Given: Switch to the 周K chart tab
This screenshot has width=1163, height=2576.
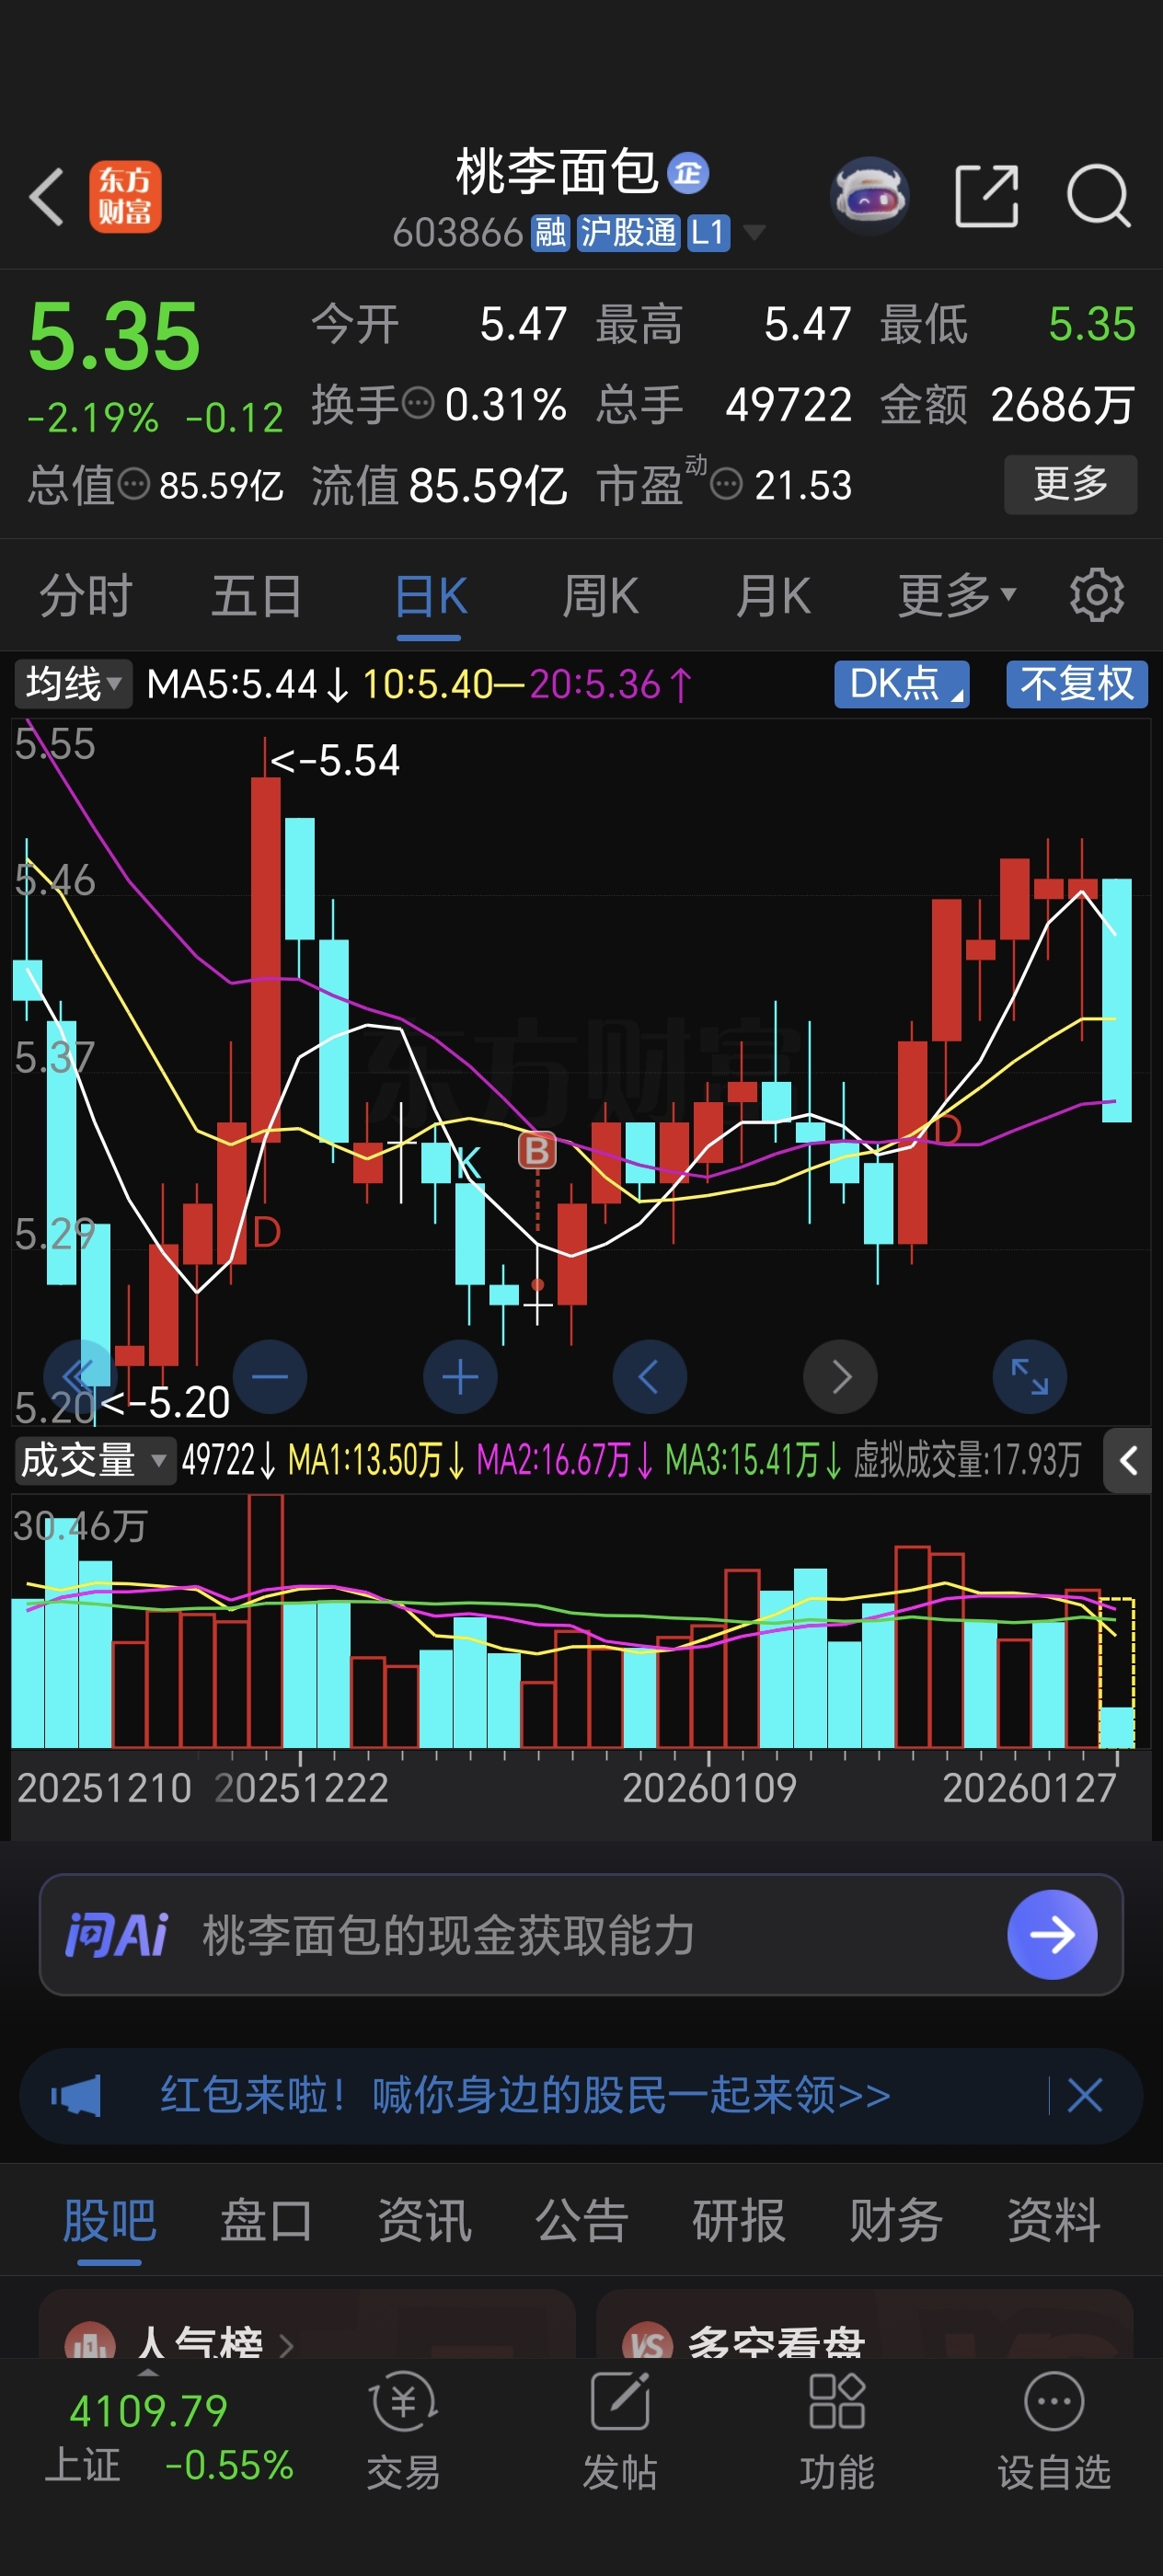Looking at the screenshot, I should [600, 596].
